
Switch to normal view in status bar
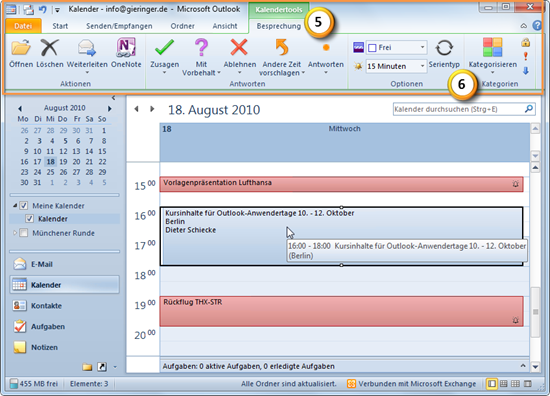click(492, 384)
